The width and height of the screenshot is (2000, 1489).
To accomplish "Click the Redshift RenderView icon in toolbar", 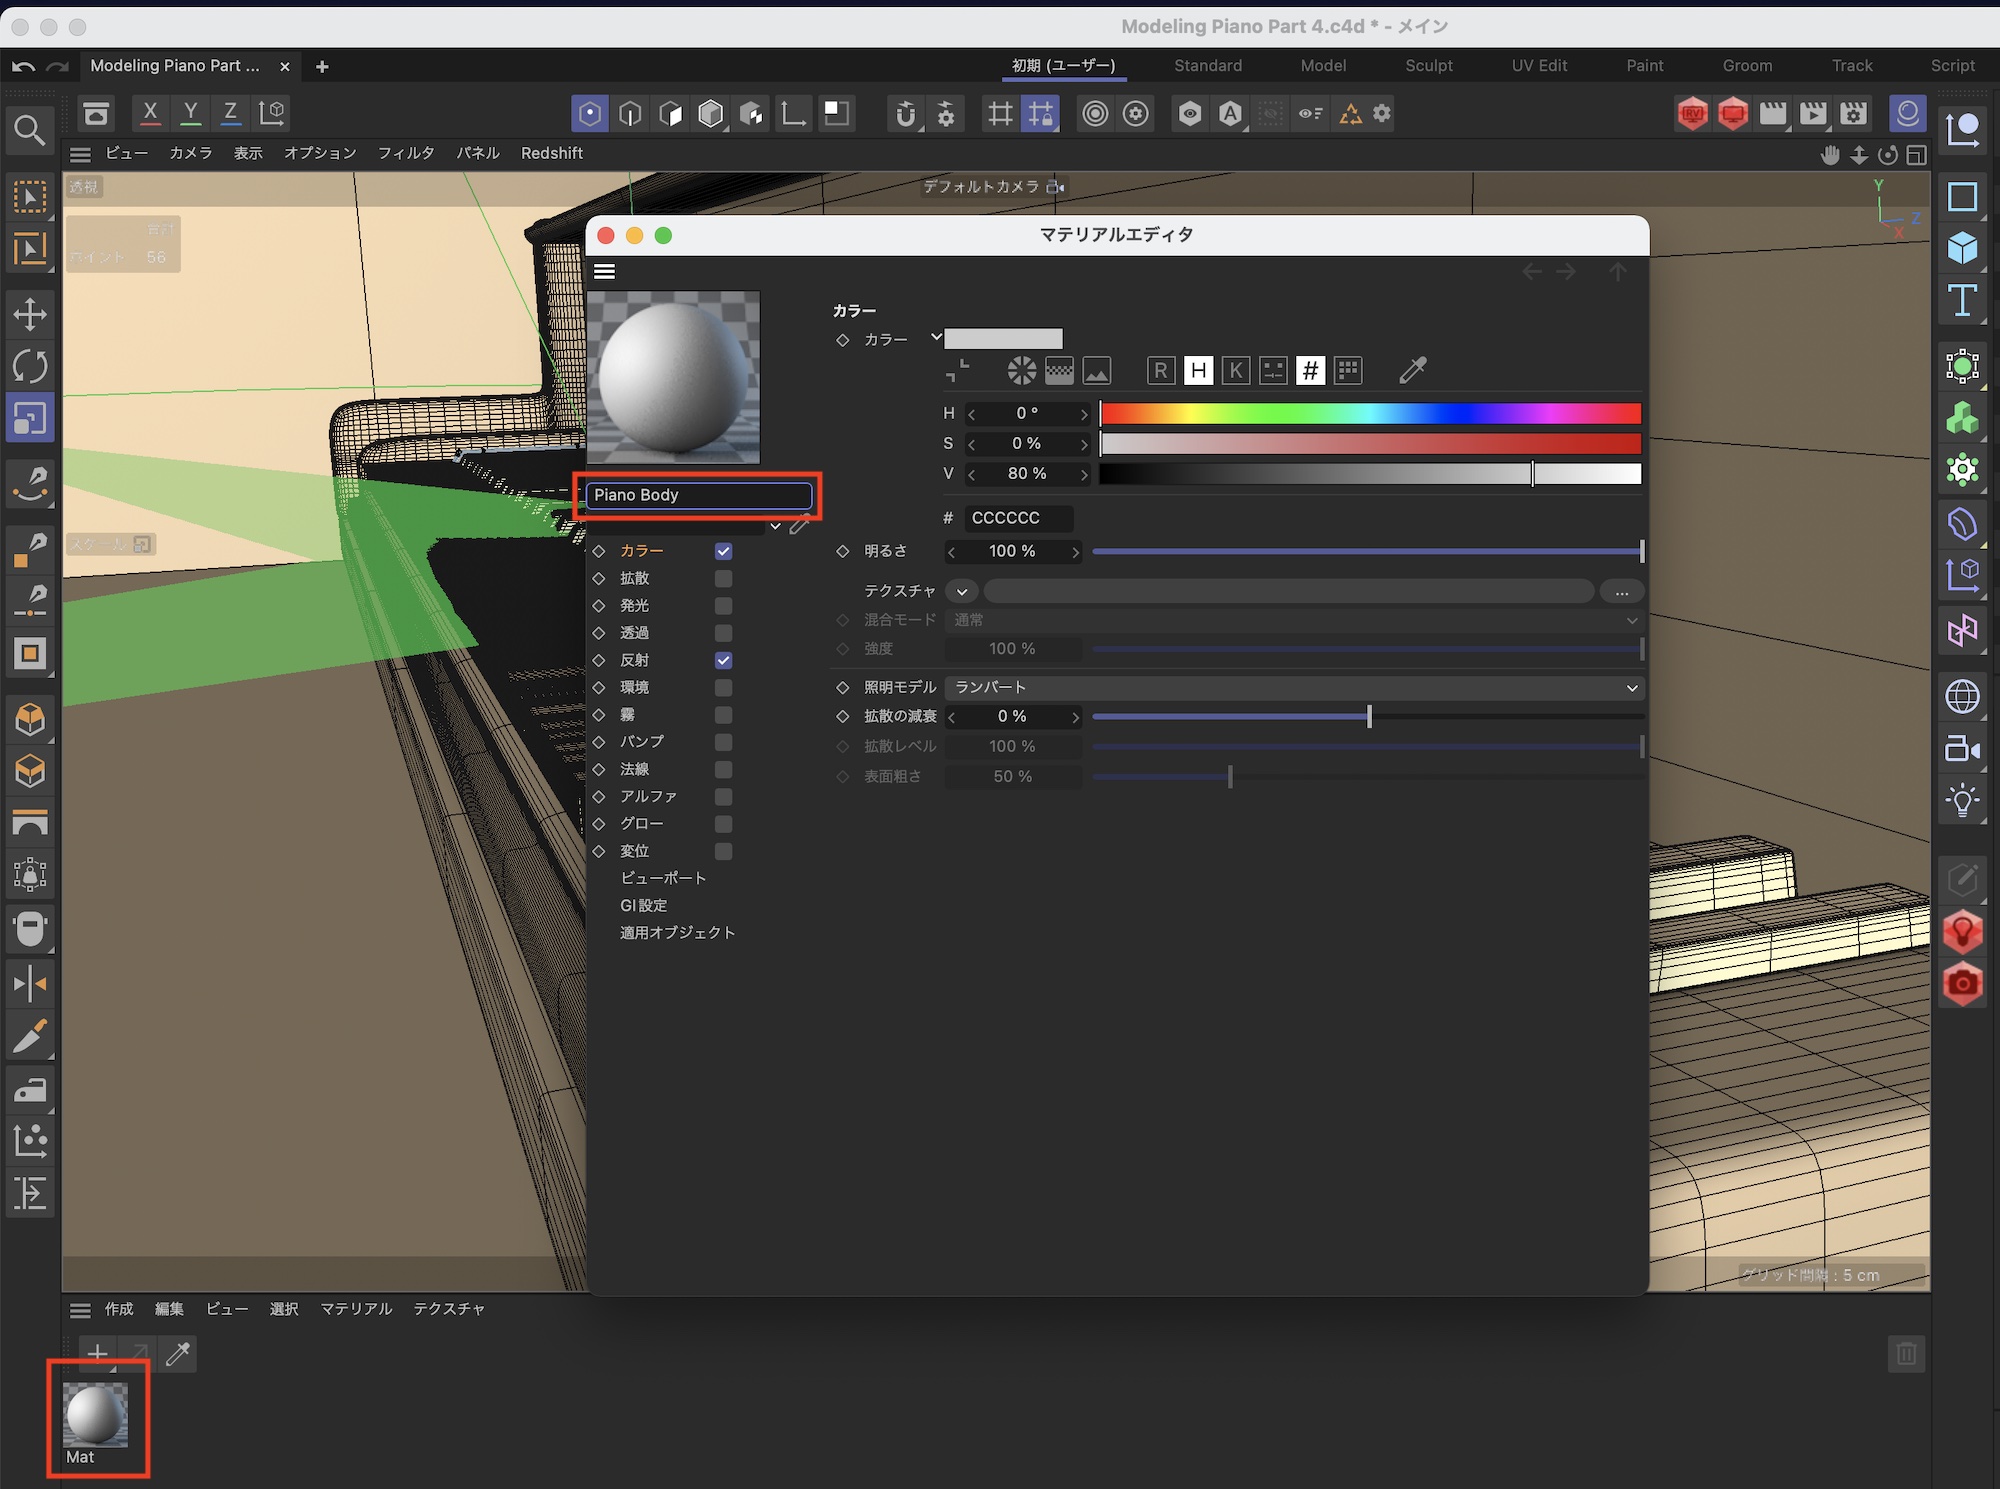I will click(x=1692, y=113).
